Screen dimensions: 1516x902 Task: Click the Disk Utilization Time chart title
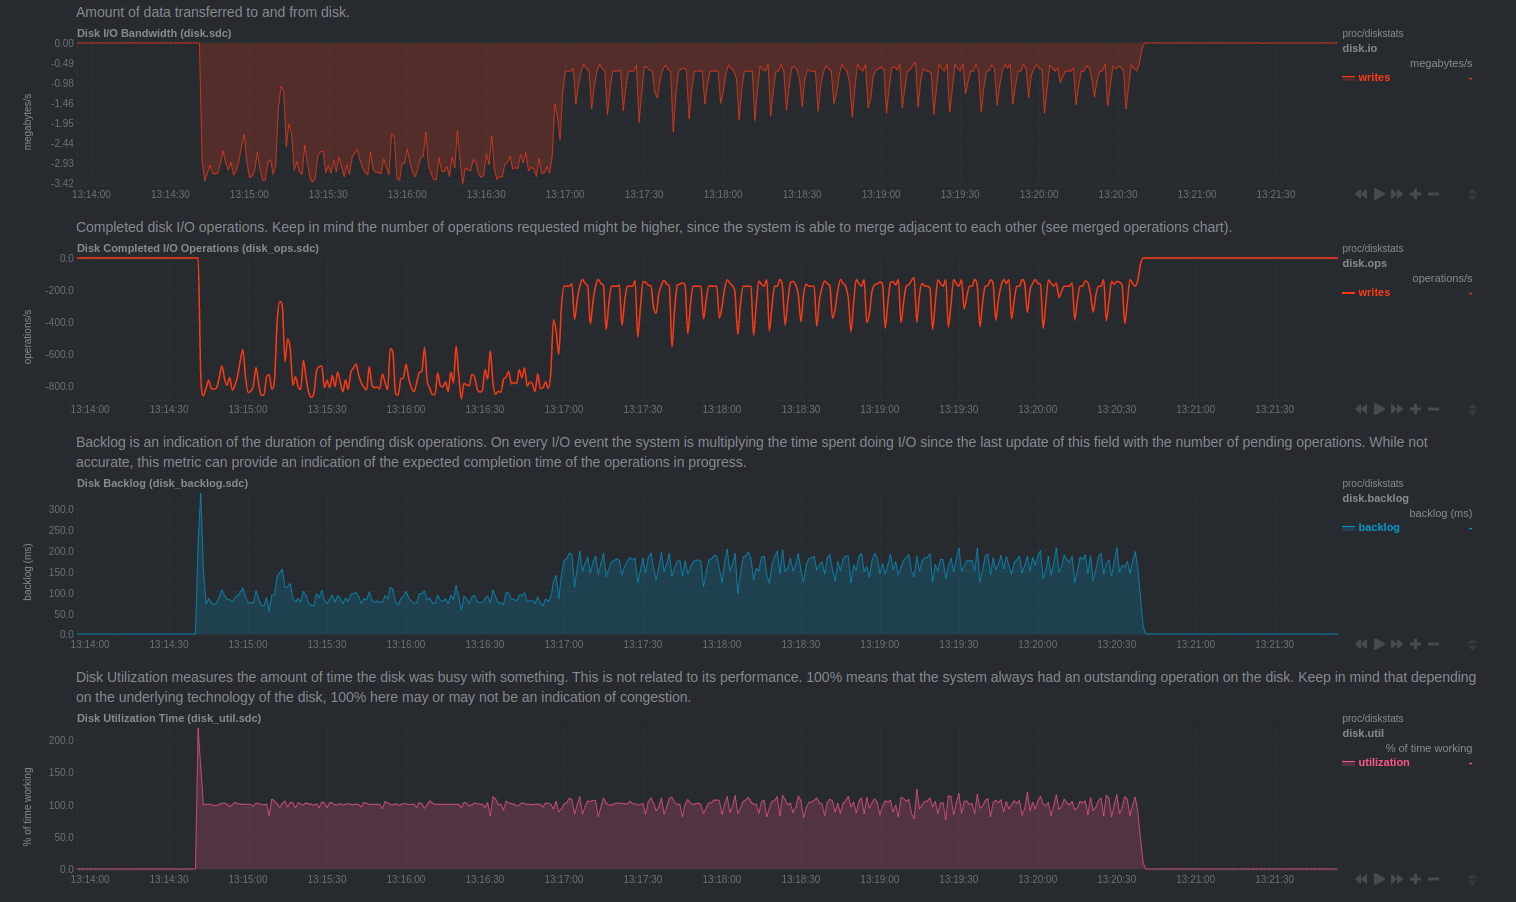[x=168, y=718]
